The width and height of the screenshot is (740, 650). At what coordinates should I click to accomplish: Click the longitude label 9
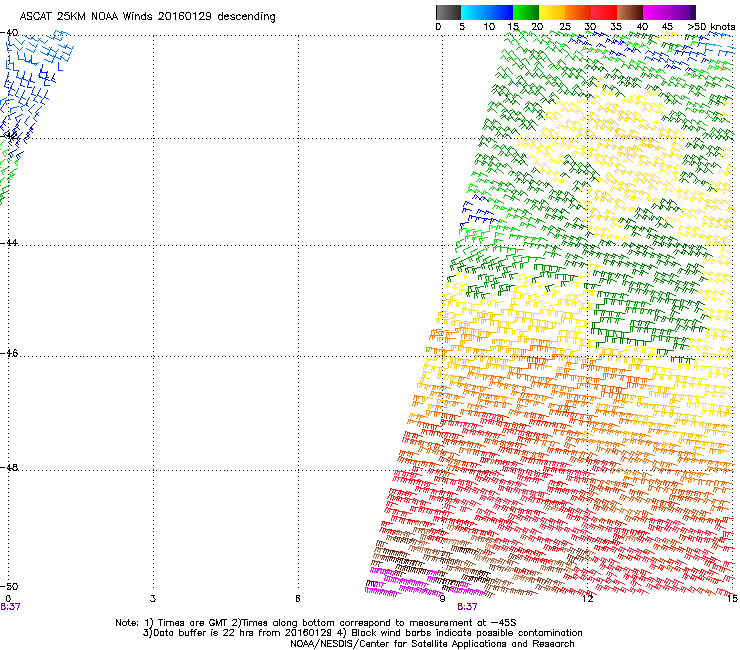442,599
